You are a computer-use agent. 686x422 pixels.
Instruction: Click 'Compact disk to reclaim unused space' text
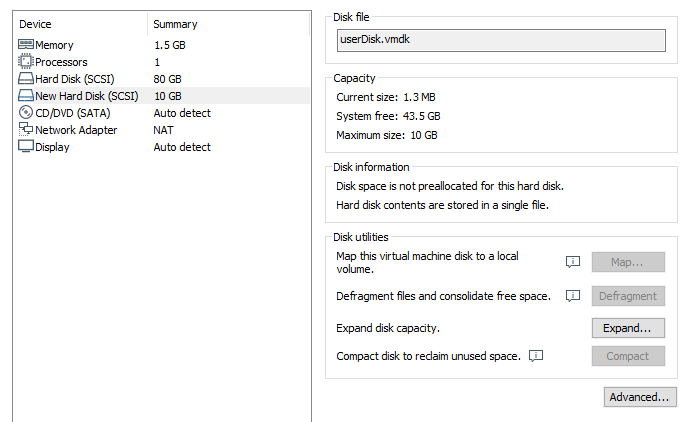(x=428, y=356)
